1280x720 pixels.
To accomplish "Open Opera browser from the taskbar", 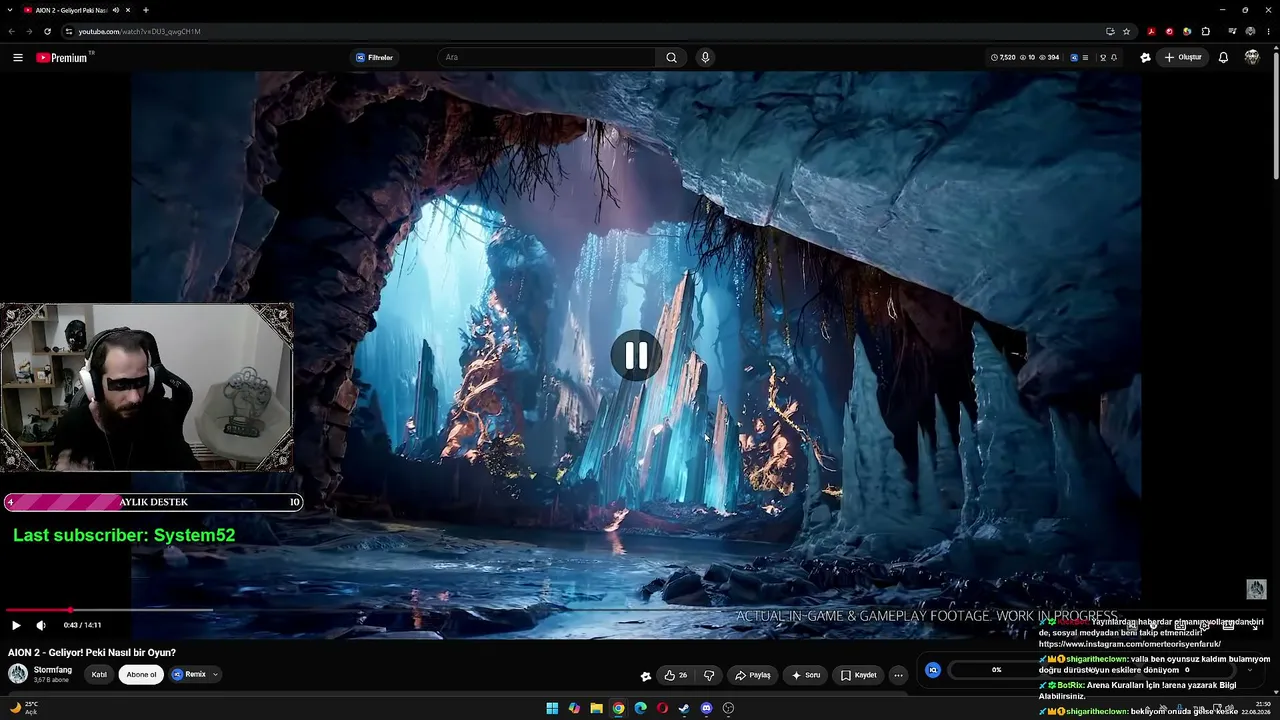I will coord(662,708).
